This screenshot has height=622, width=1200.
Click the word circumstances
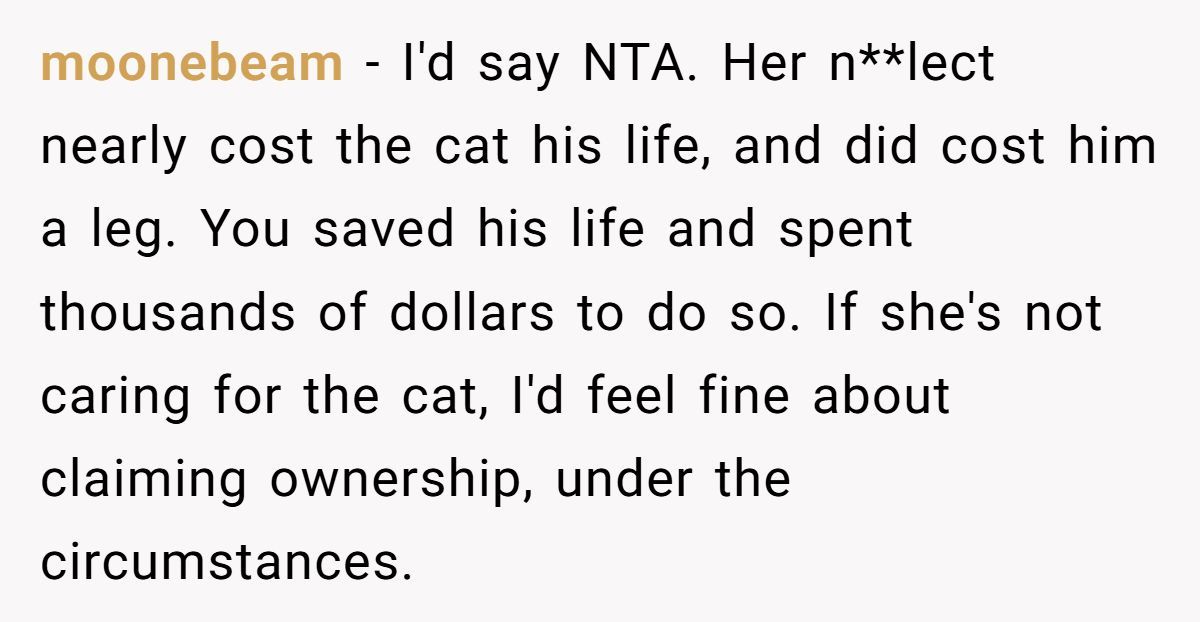(226, 563)
